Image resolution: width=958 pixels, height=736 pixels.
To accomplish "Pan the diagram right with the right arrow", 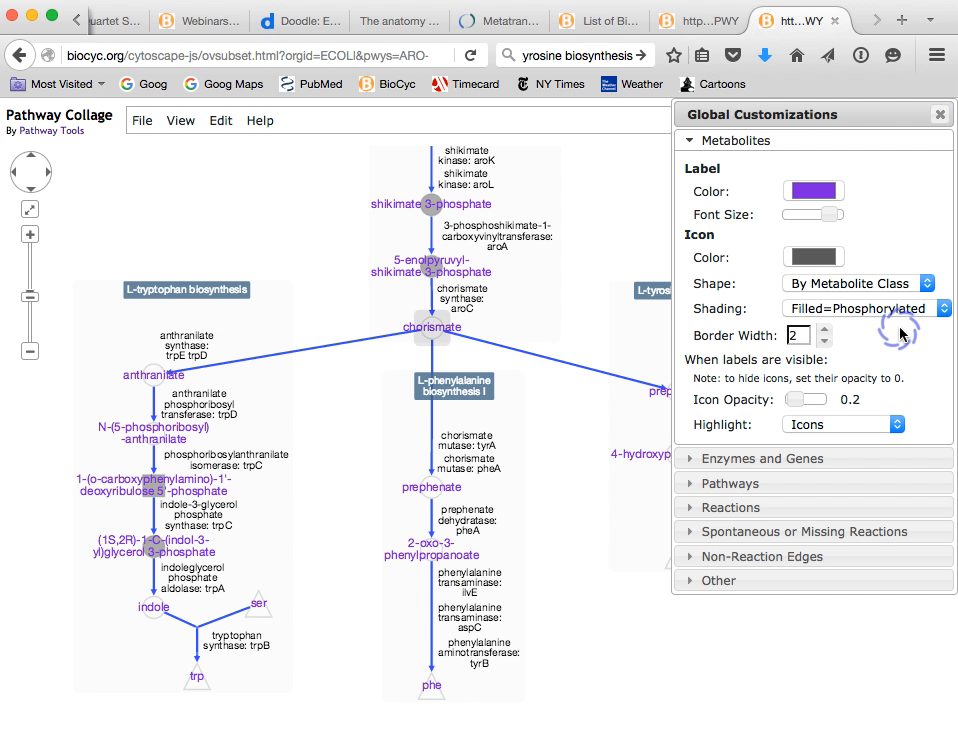I will click(47, 172).
